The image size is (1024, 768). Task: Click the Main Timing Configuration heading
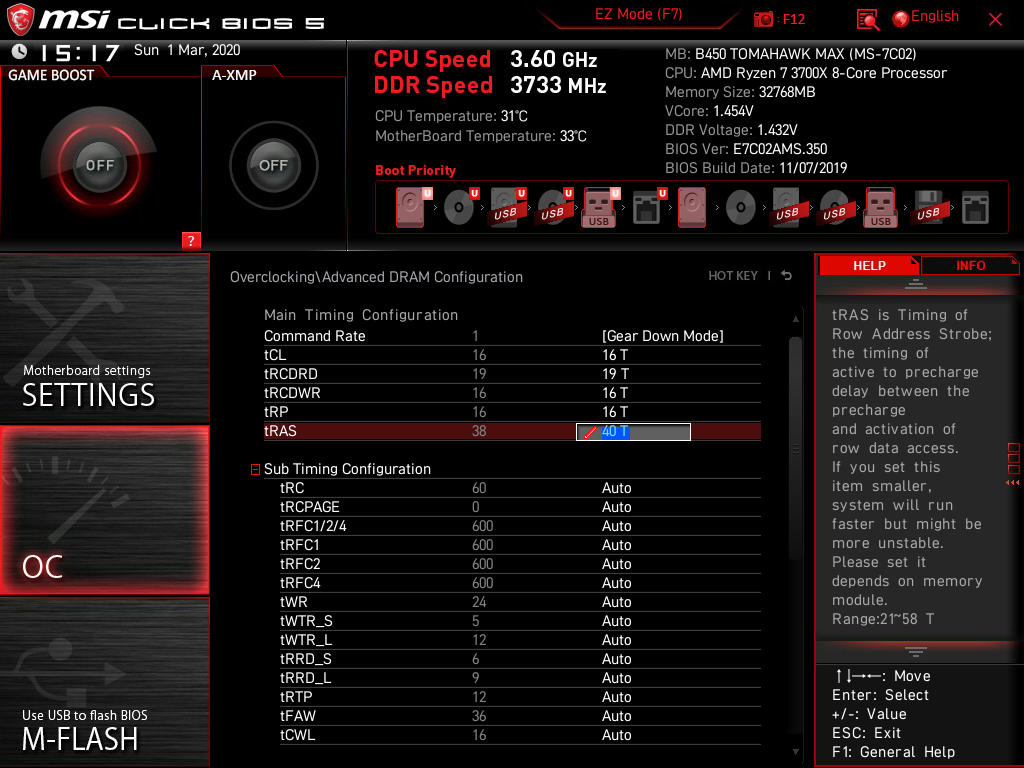(x=360, y=315)
